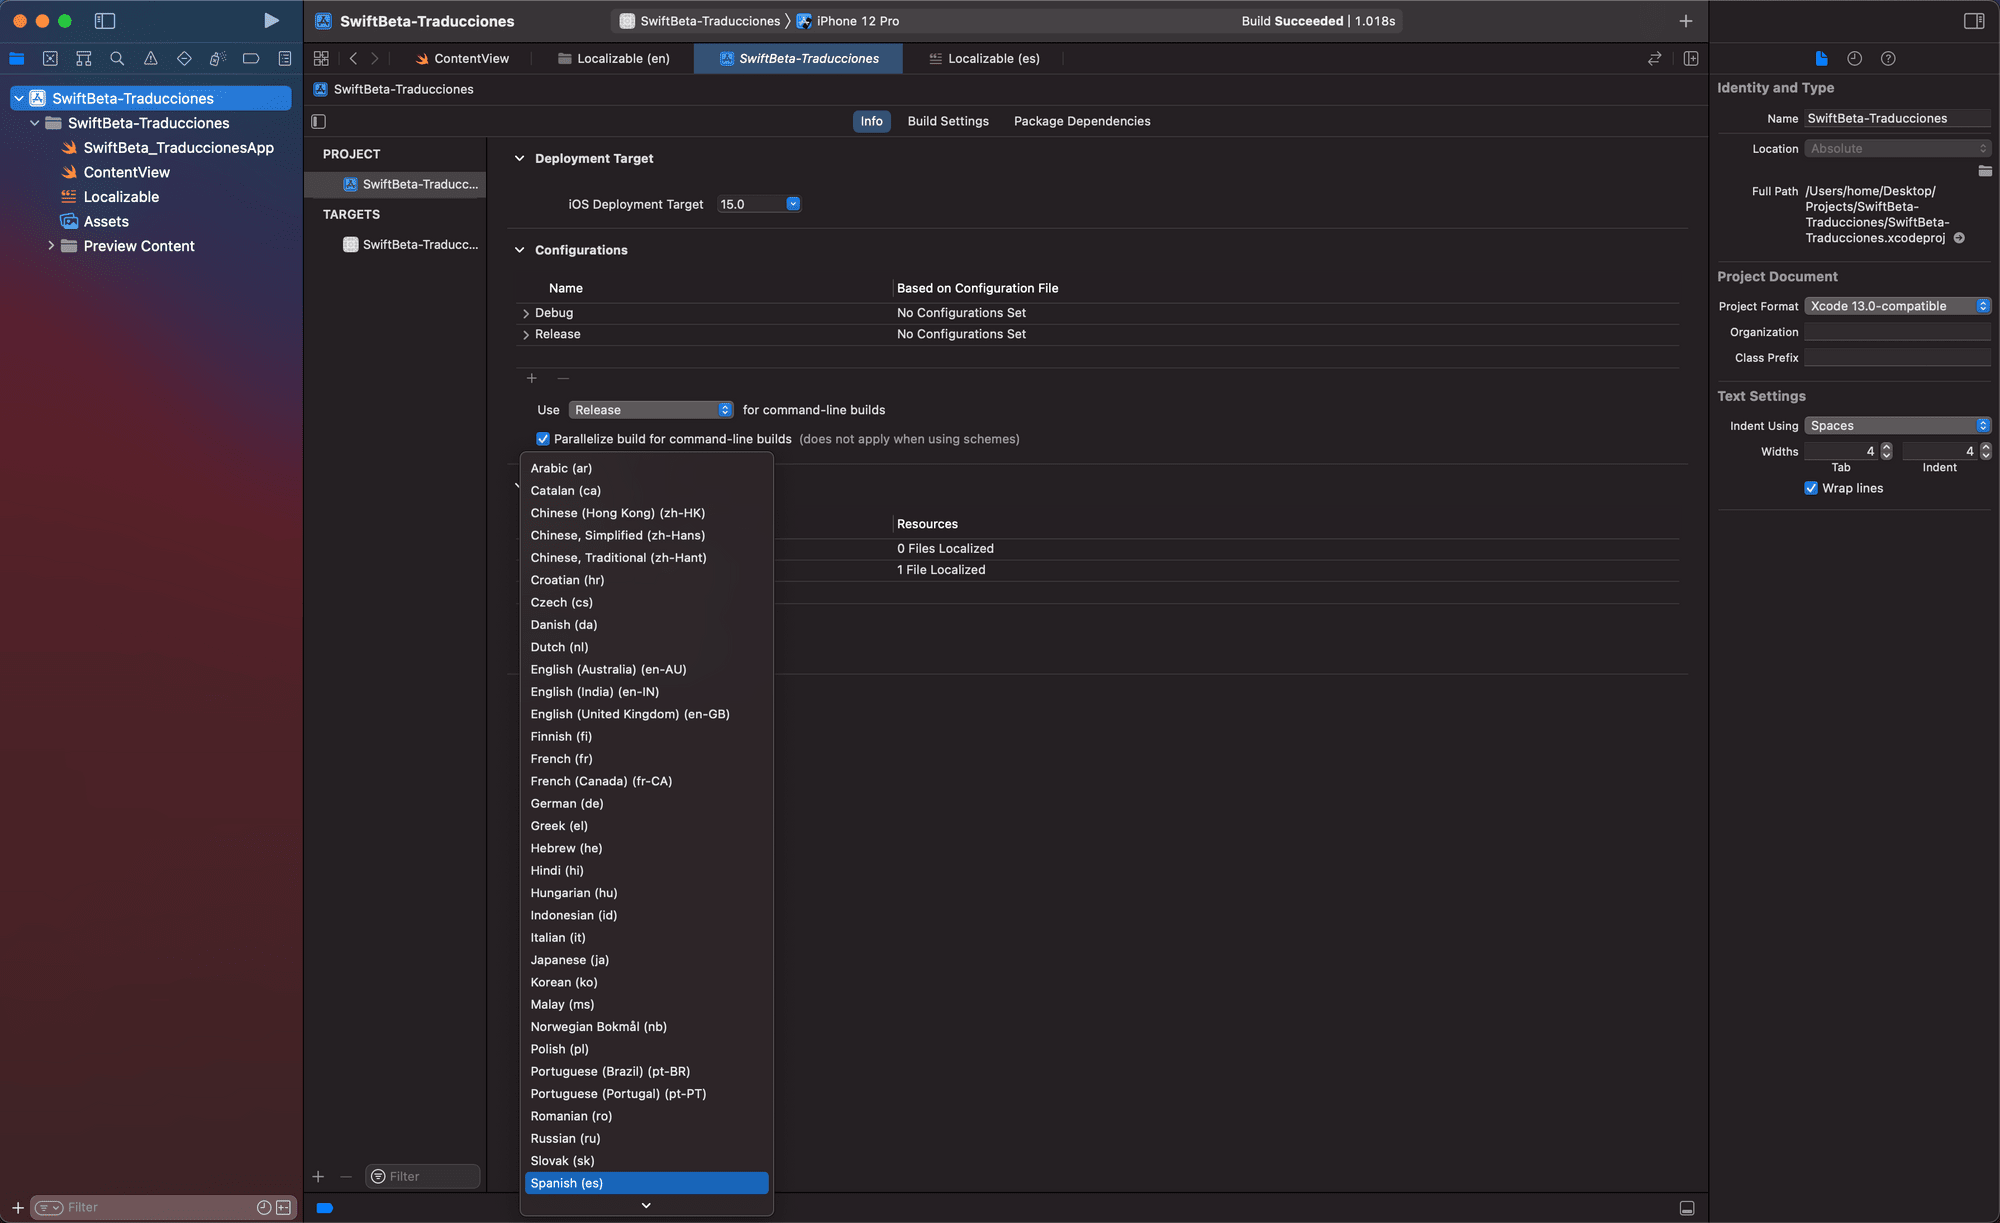2000x1223 pixels.
Task: Choose French (fr) in language menu
Action: point(647,759)
